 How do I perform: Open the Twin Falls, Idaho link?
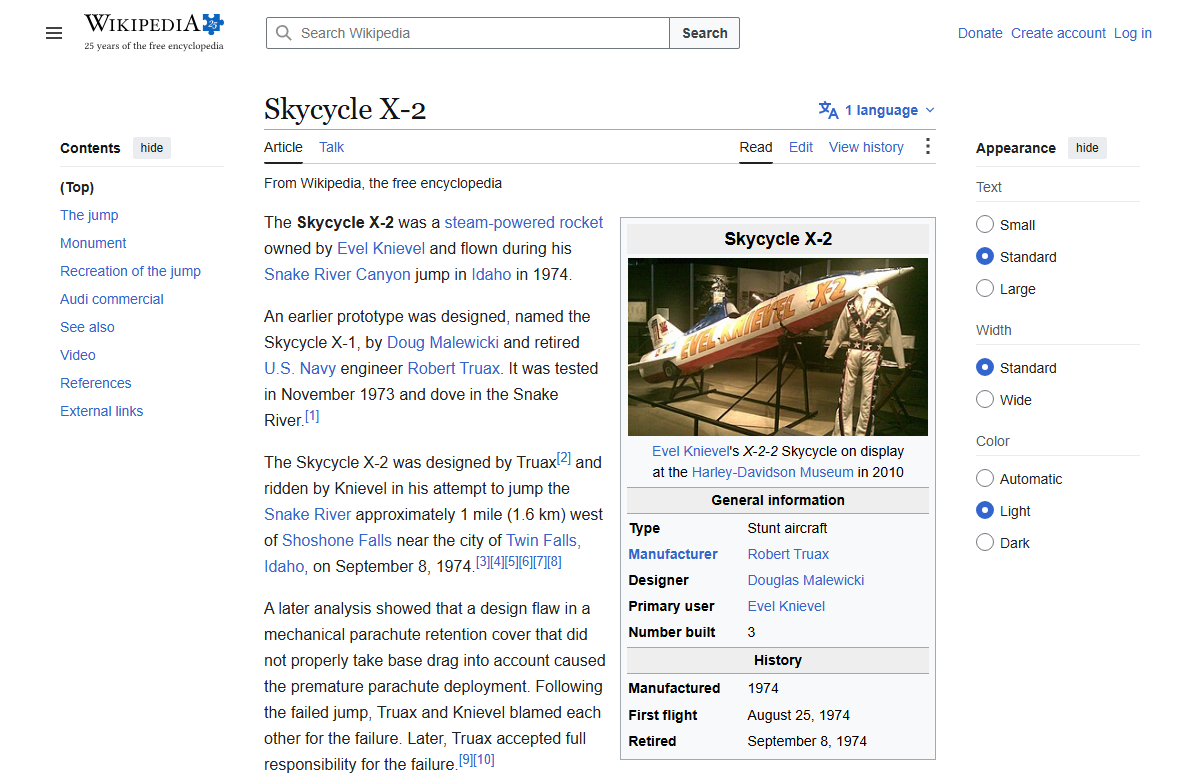543,540
